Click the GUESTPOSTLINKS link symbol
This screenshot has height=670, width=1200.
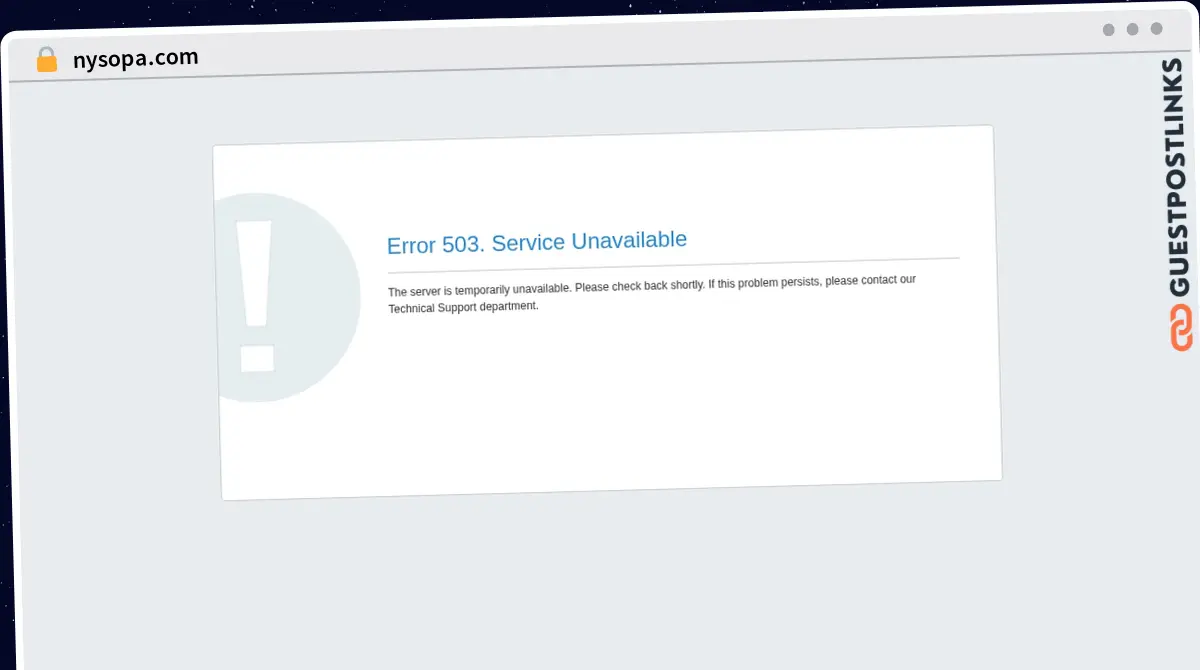[1181, 329]
